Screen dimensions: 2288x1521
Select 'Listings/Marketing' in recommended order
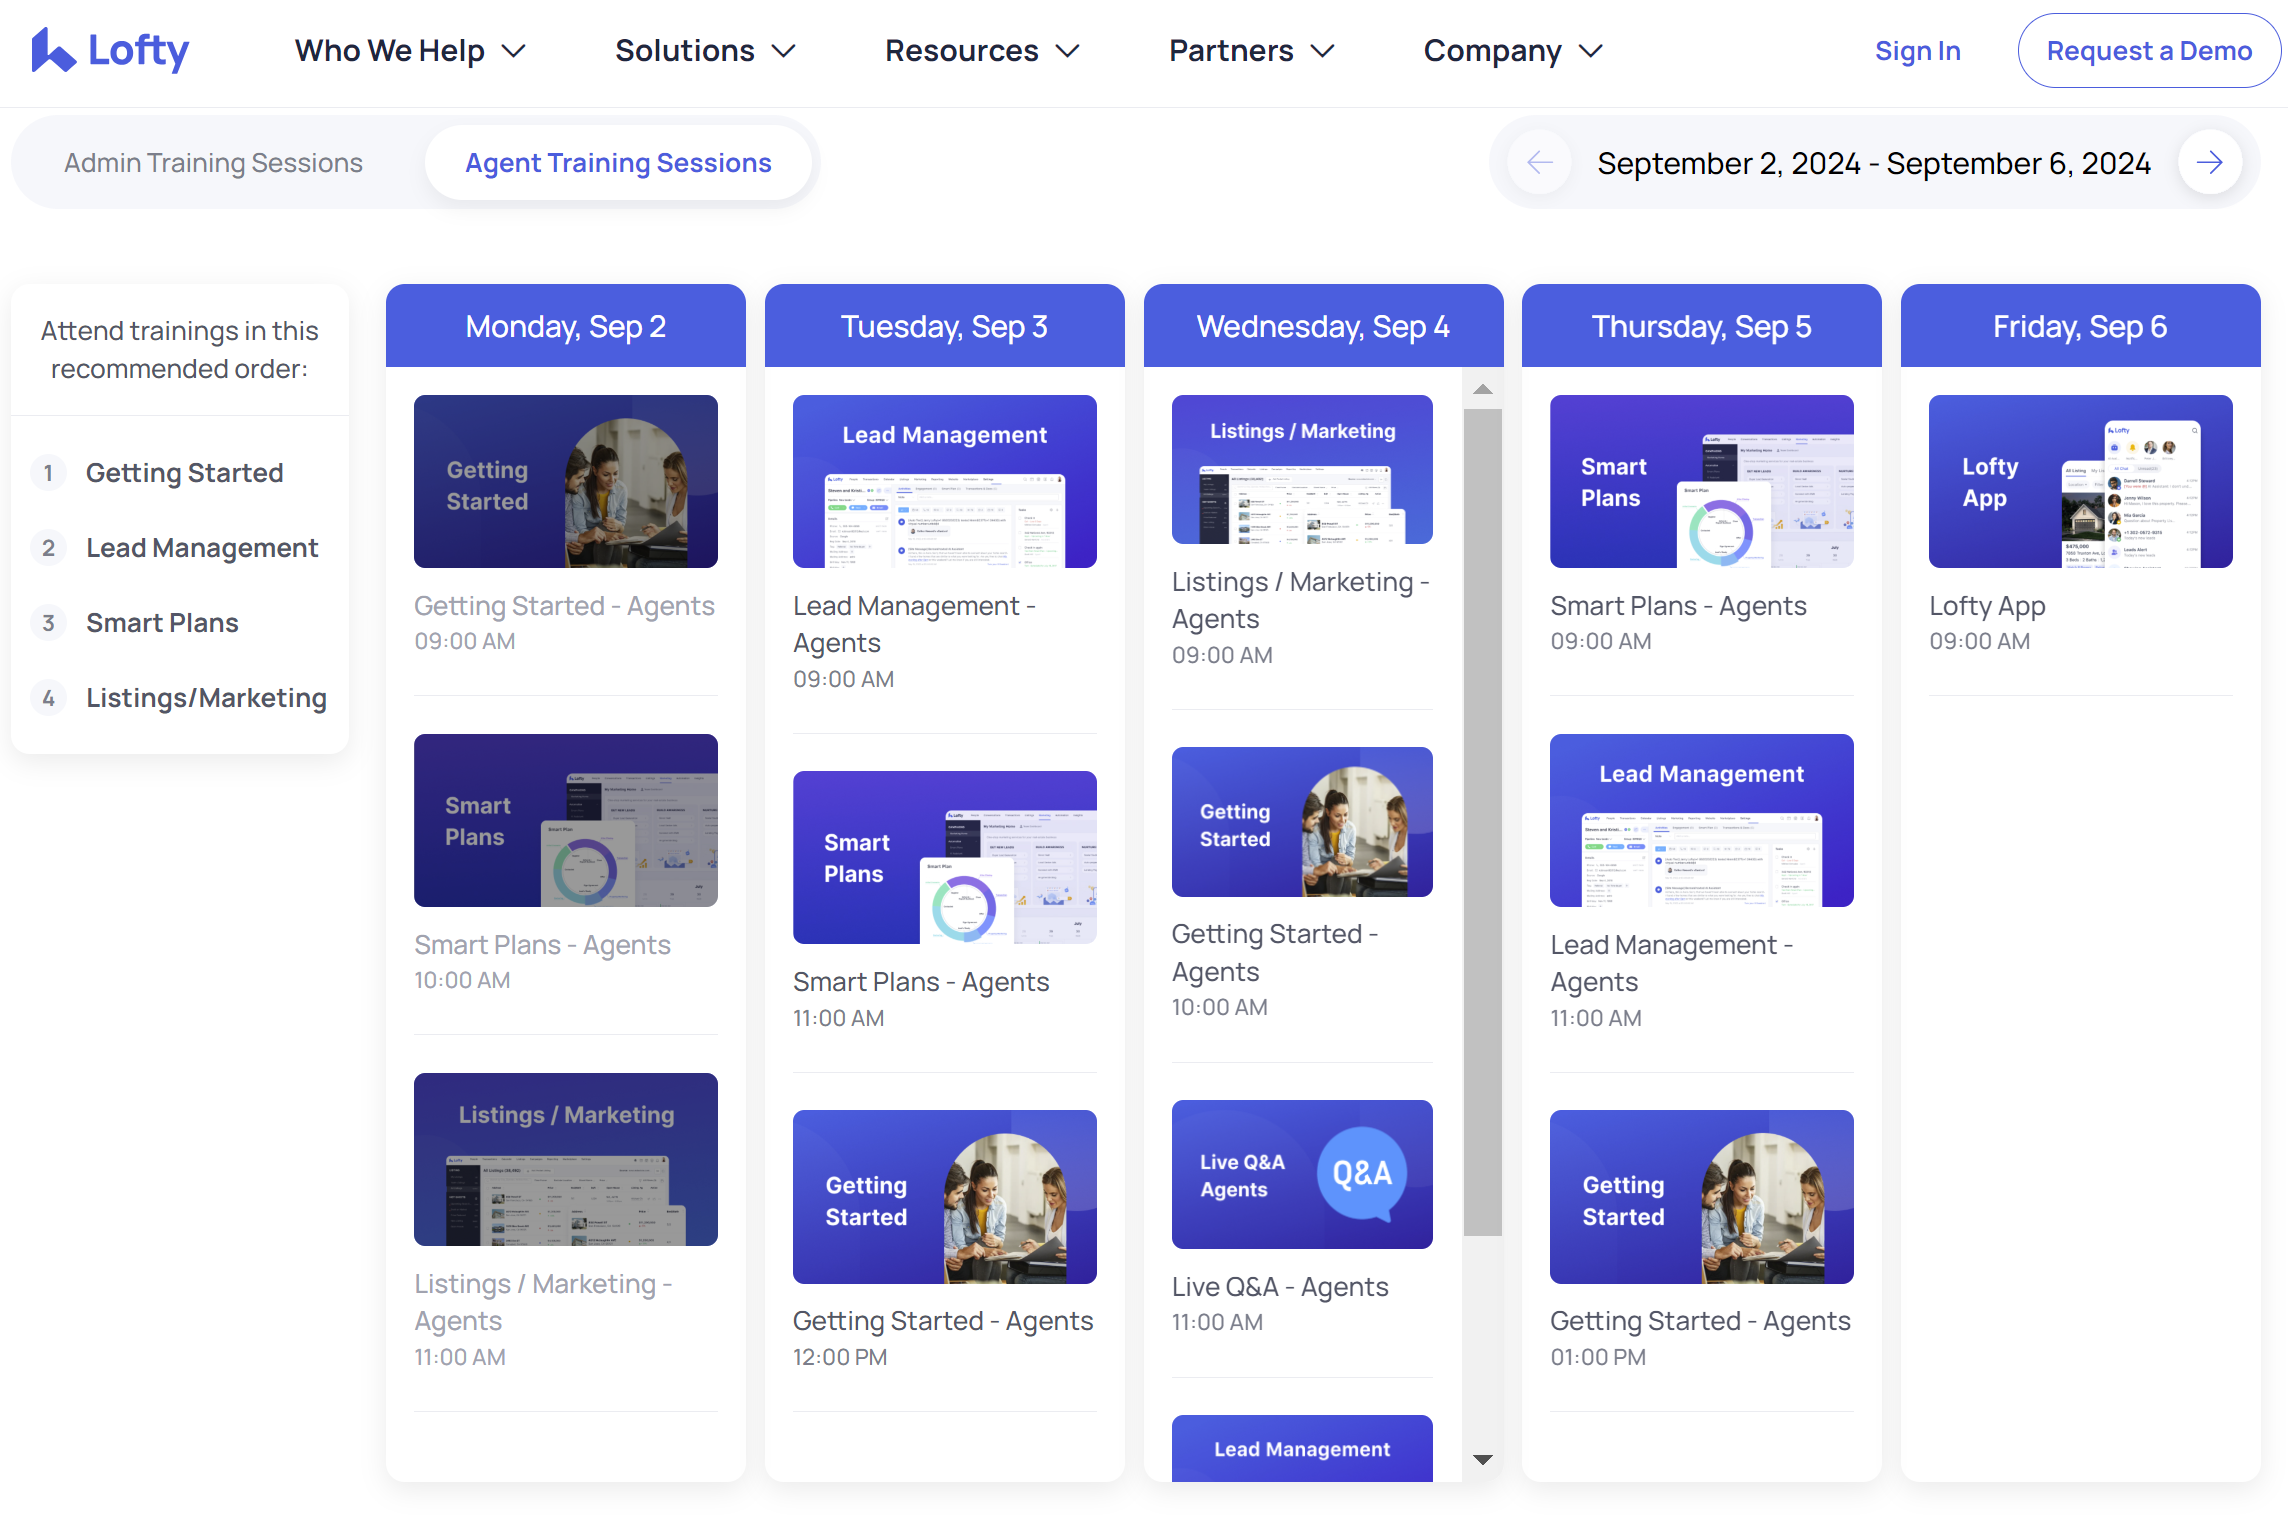[x=206, y=697]
